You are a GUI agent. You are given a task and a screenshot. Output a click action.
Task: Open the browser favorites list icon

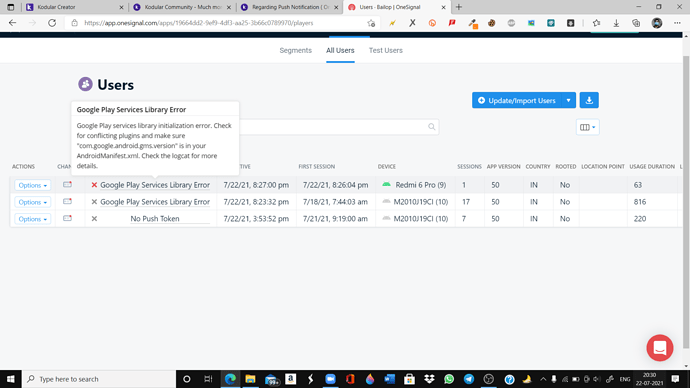pos(596,23)
